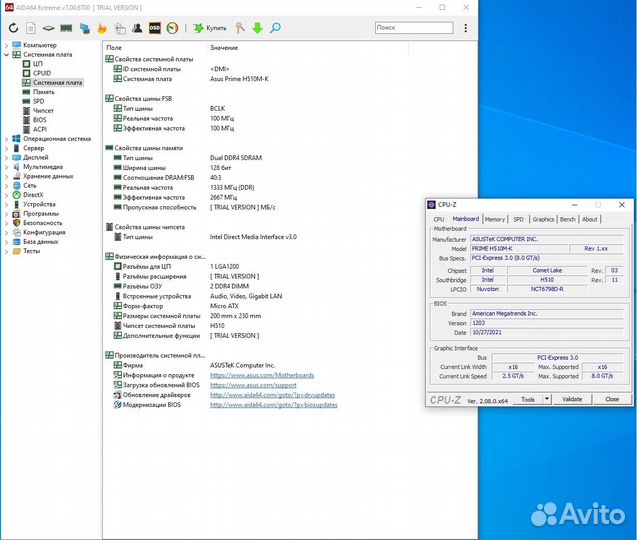Open the Tools dropdown arrow in CPU-Z

(547, 399)
